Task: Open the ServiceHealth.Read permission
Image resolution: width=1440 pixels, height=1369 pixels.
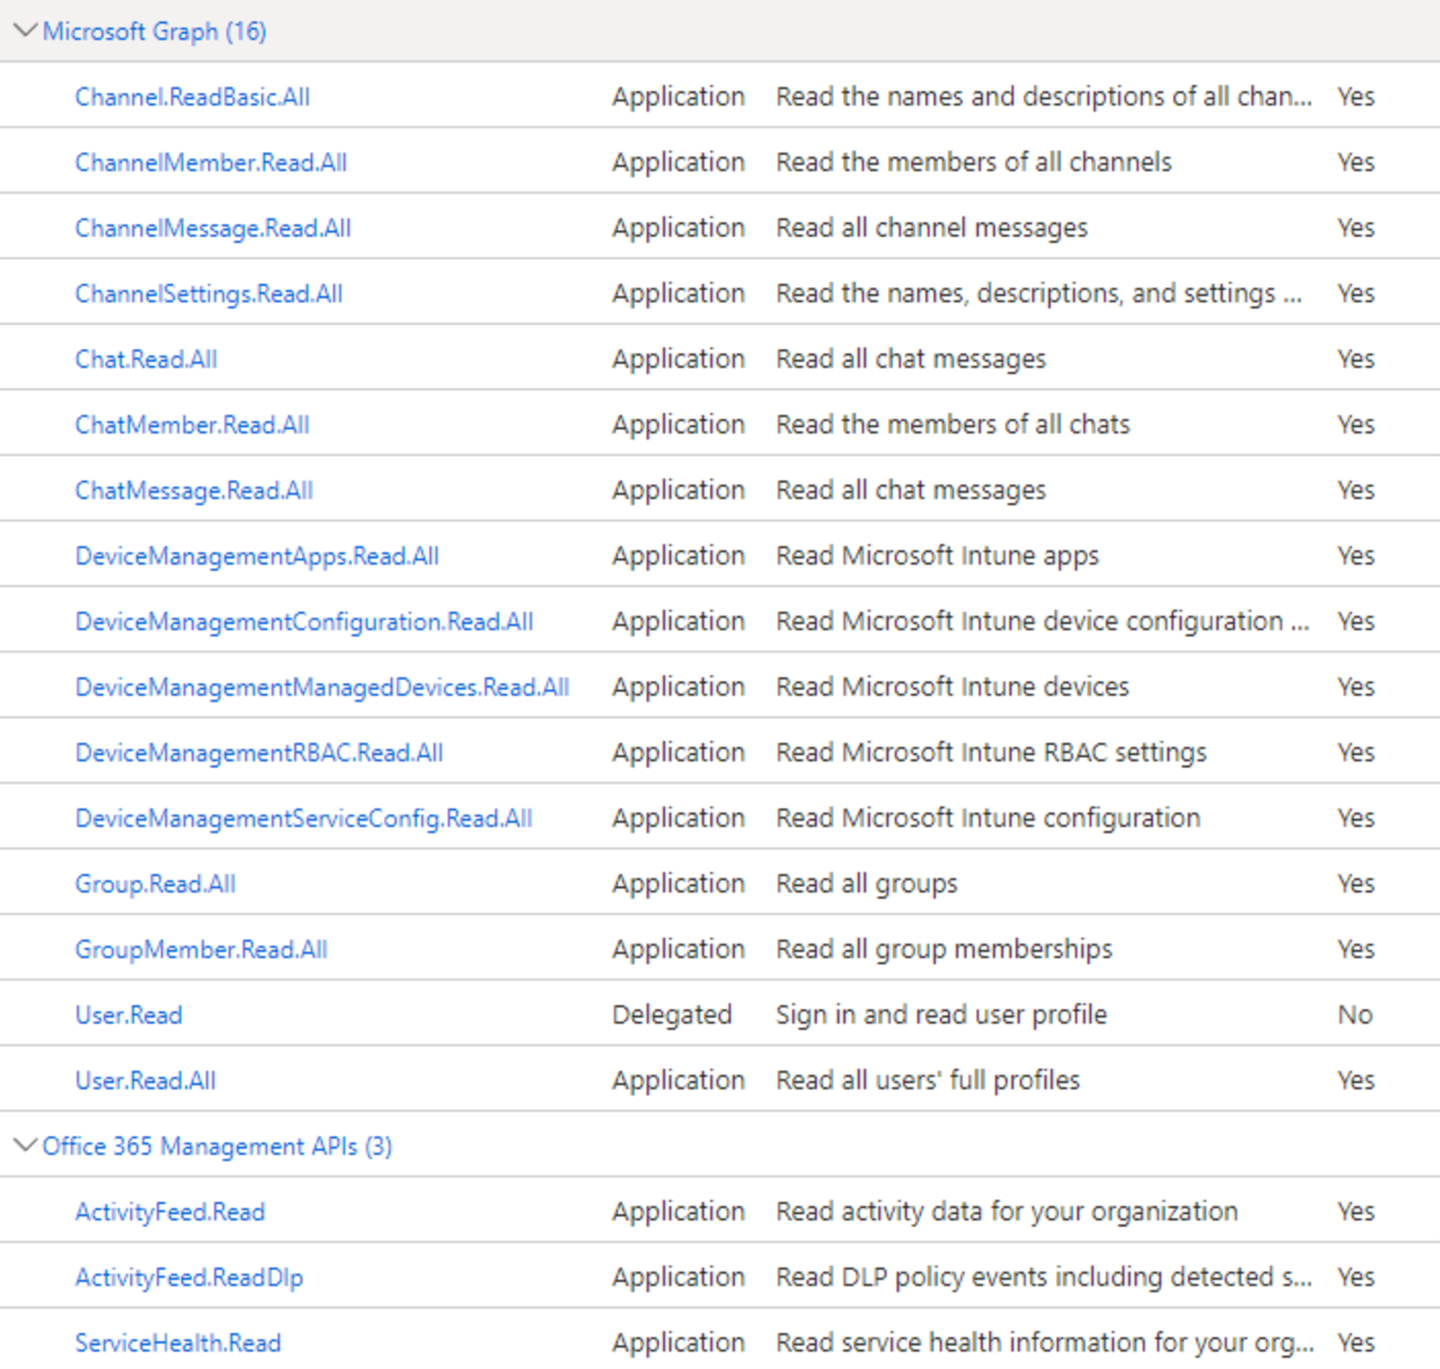Action: (x=178, y=1343)
